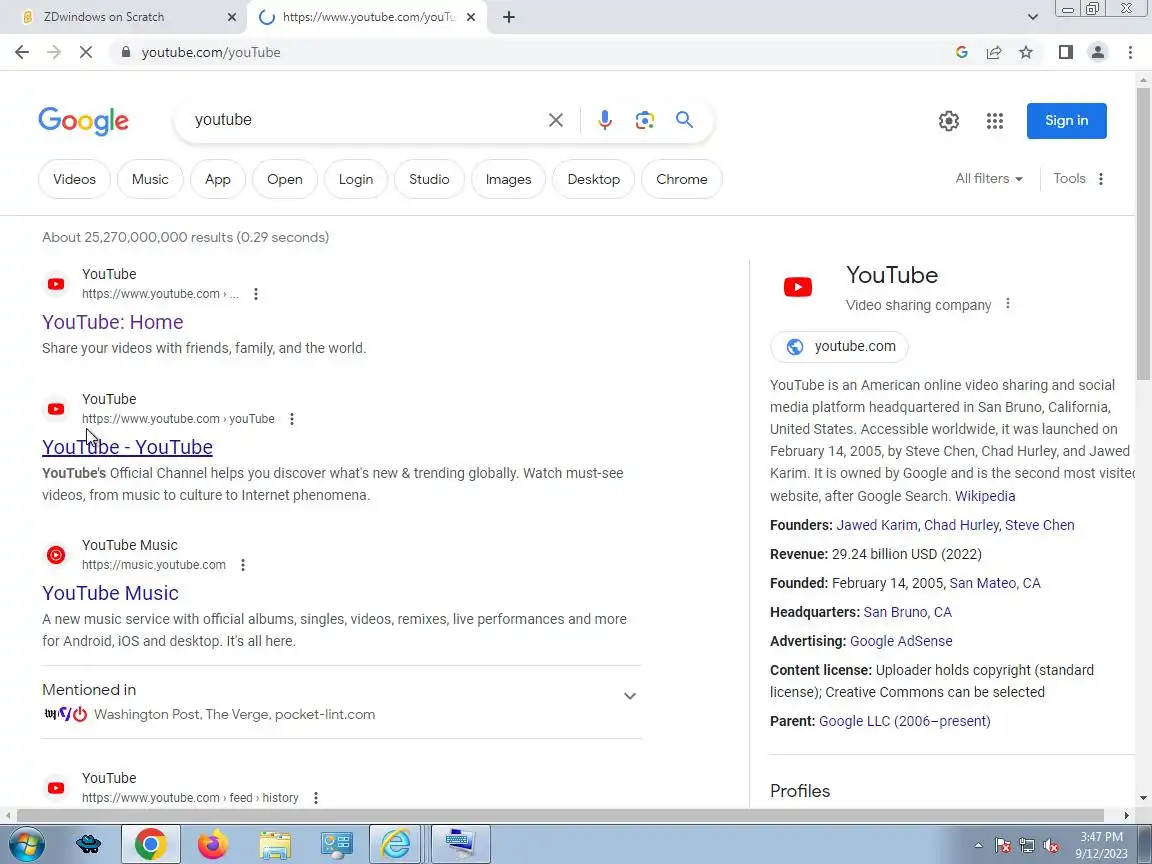Screen dimensions: 1152x864
Task: Clear the search box with the X
Action: (556, 120)
